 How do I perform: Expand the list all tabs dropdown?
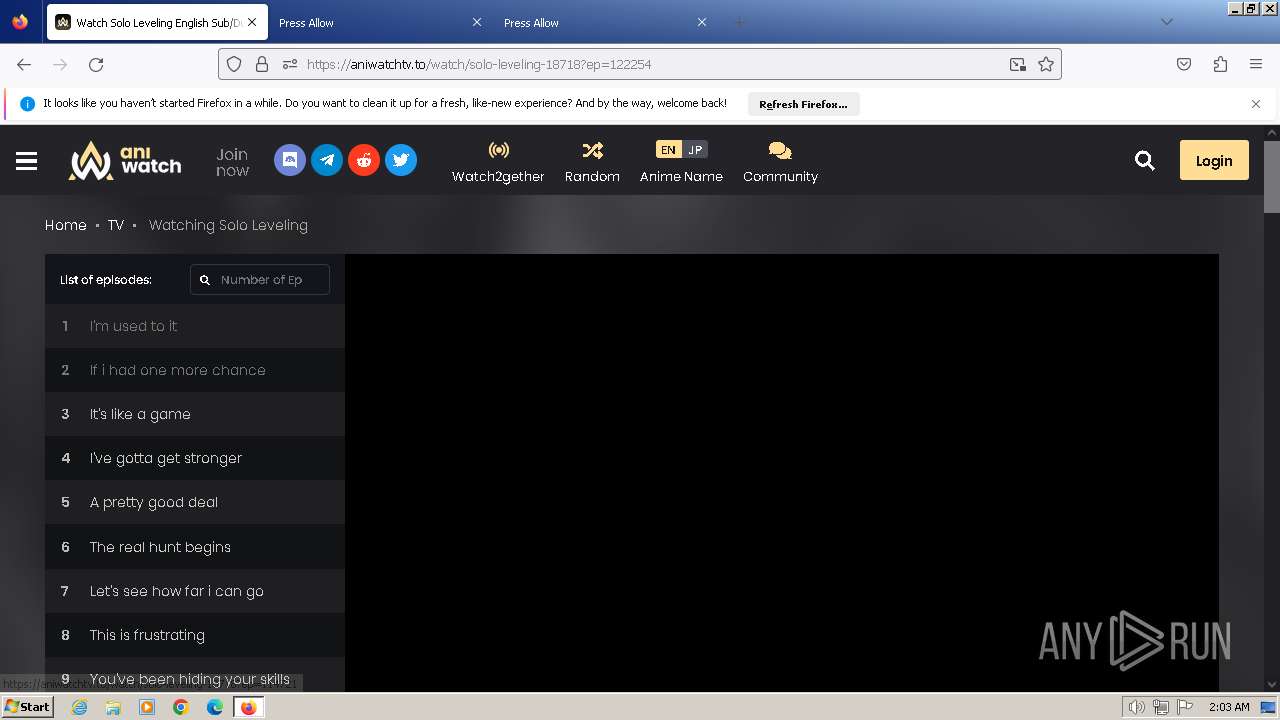[1166, 22]
